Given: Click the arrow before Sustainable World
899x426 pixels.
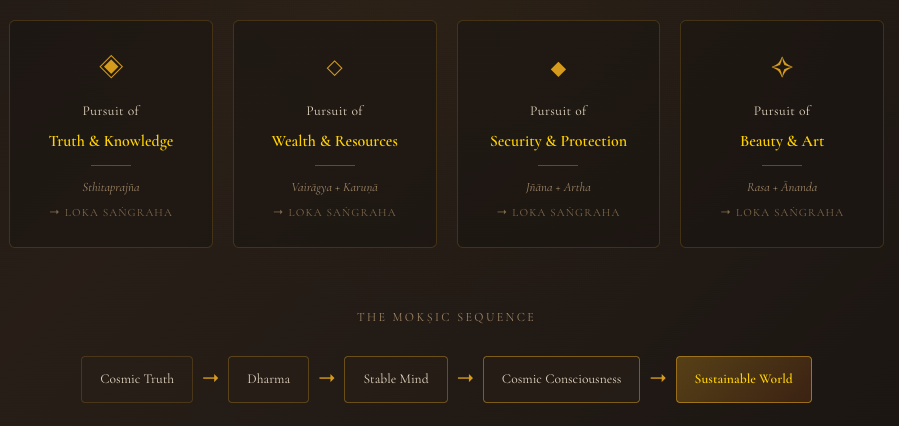Looking at the screenshot, I should [658, 378].
